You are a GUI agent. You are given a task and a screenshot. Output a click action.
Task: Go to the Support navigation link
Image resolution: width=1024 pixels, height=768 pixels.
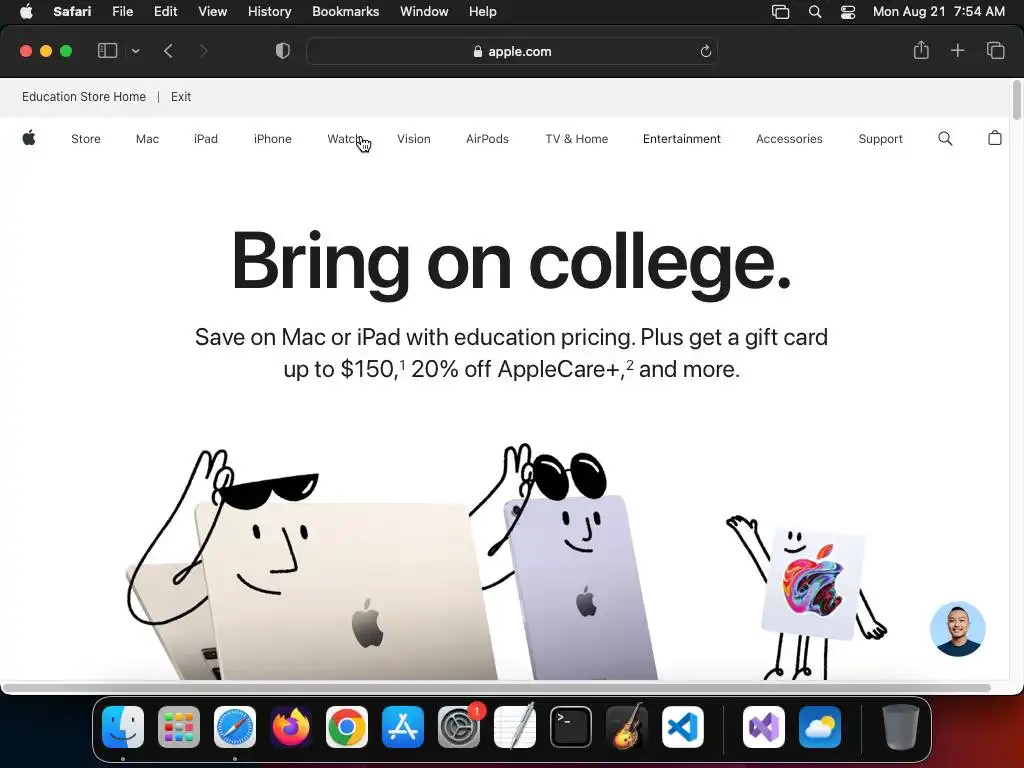click(x=880, y=139)
